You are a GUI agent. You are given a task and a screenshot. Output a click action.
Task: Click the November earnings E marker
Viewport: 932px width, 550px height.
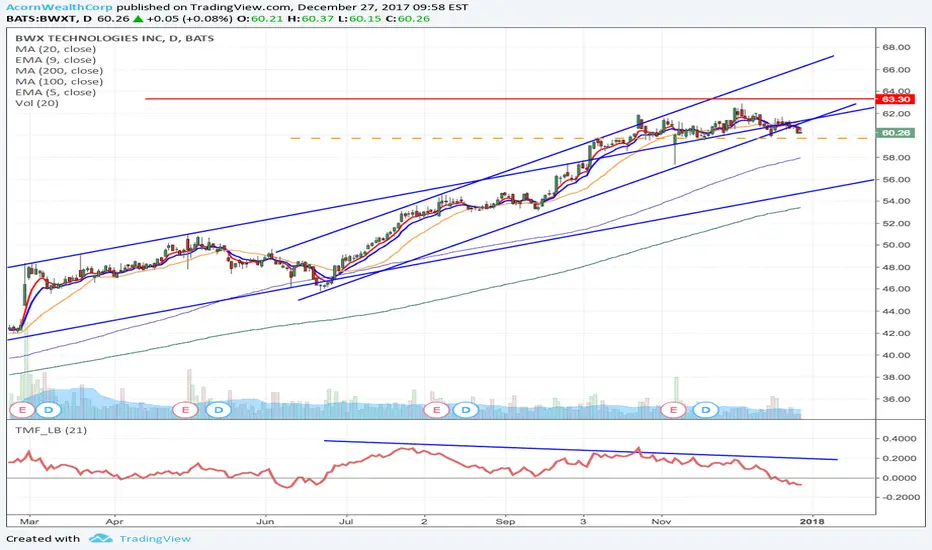673,410
